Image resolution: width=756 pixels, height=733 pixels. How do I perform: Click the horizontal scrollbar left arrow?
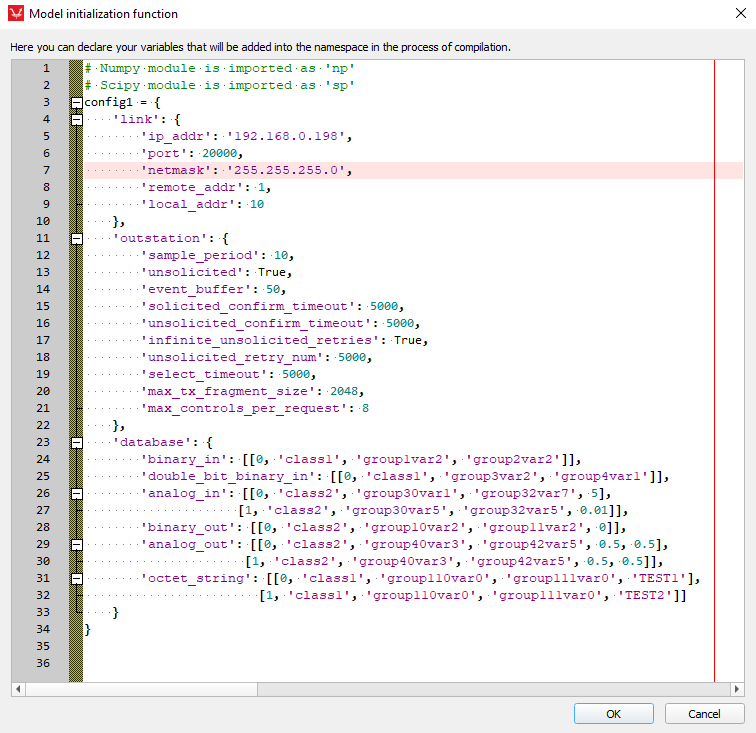pos(18,689)
